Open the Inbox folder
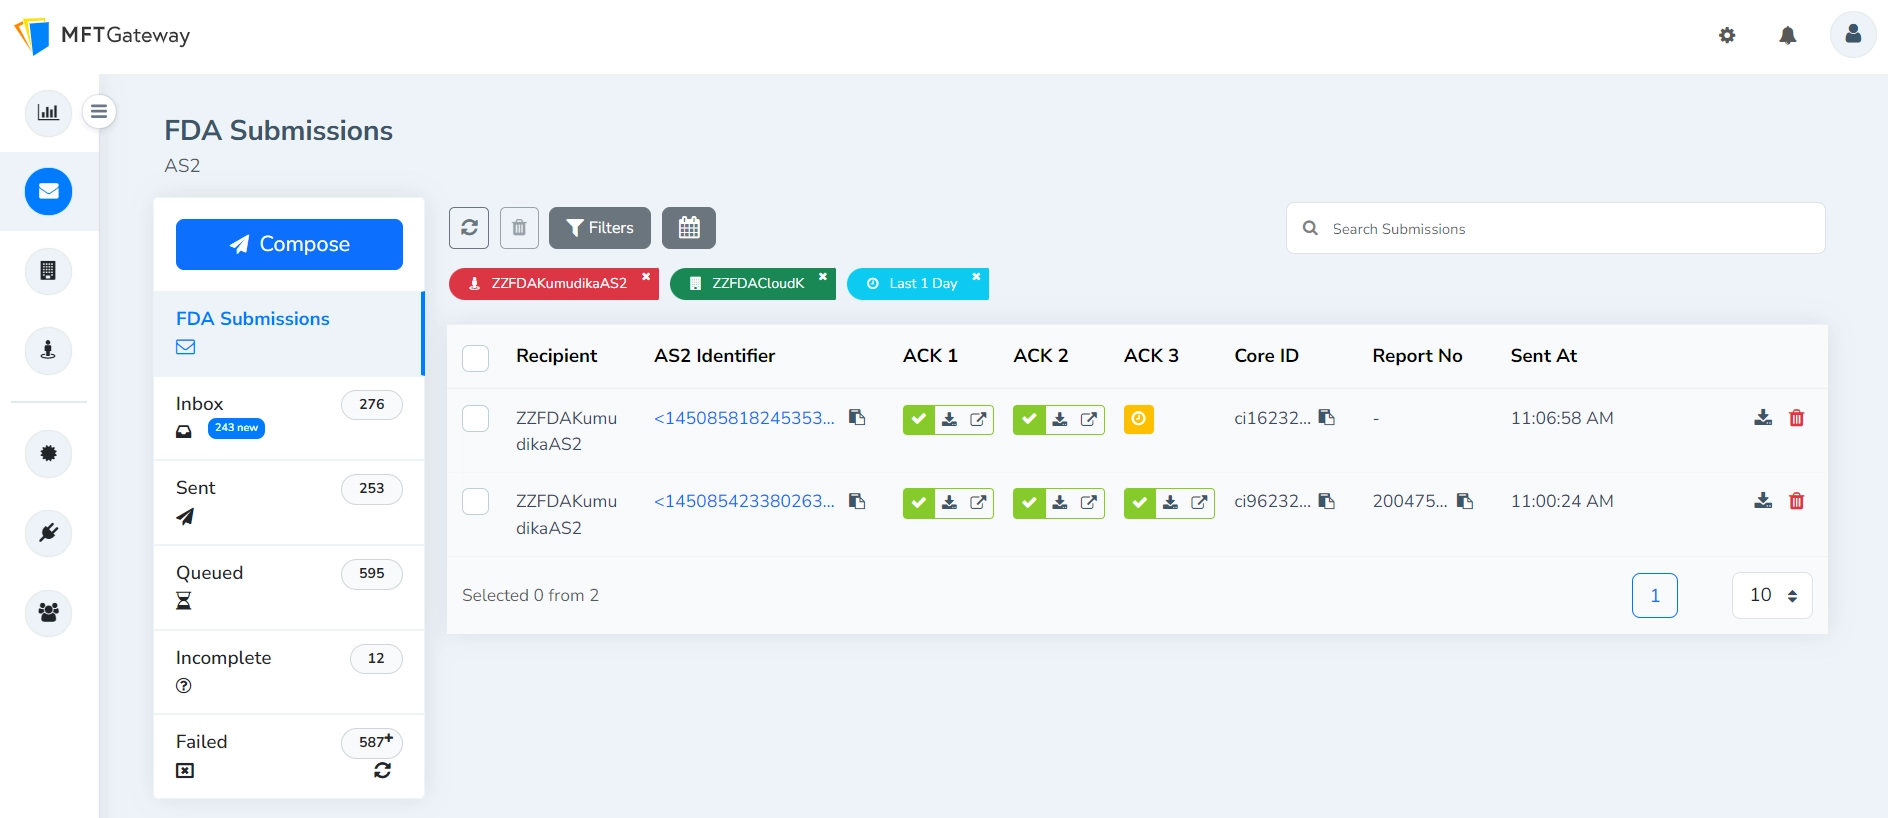The height and width of the screenshot is (818, 1888). [x=200, y=404]
